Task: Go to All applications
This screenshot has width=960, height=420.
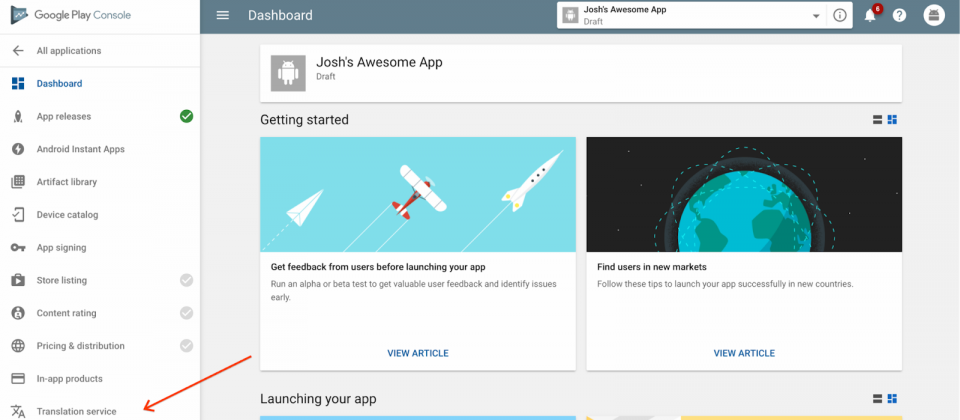Action: 69,51
